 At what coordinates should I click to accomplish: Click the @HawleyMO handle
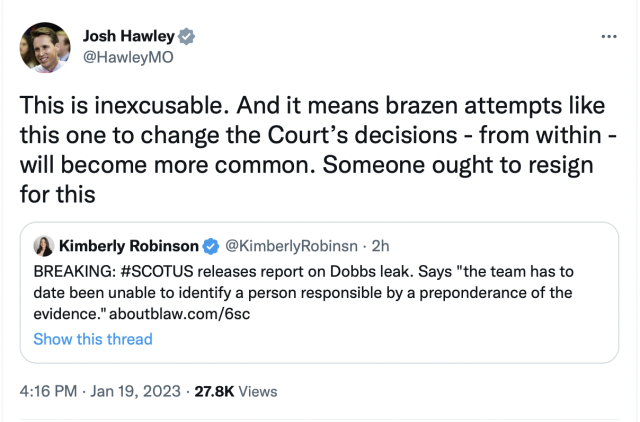pyautogui.click(x=128, y=57)
